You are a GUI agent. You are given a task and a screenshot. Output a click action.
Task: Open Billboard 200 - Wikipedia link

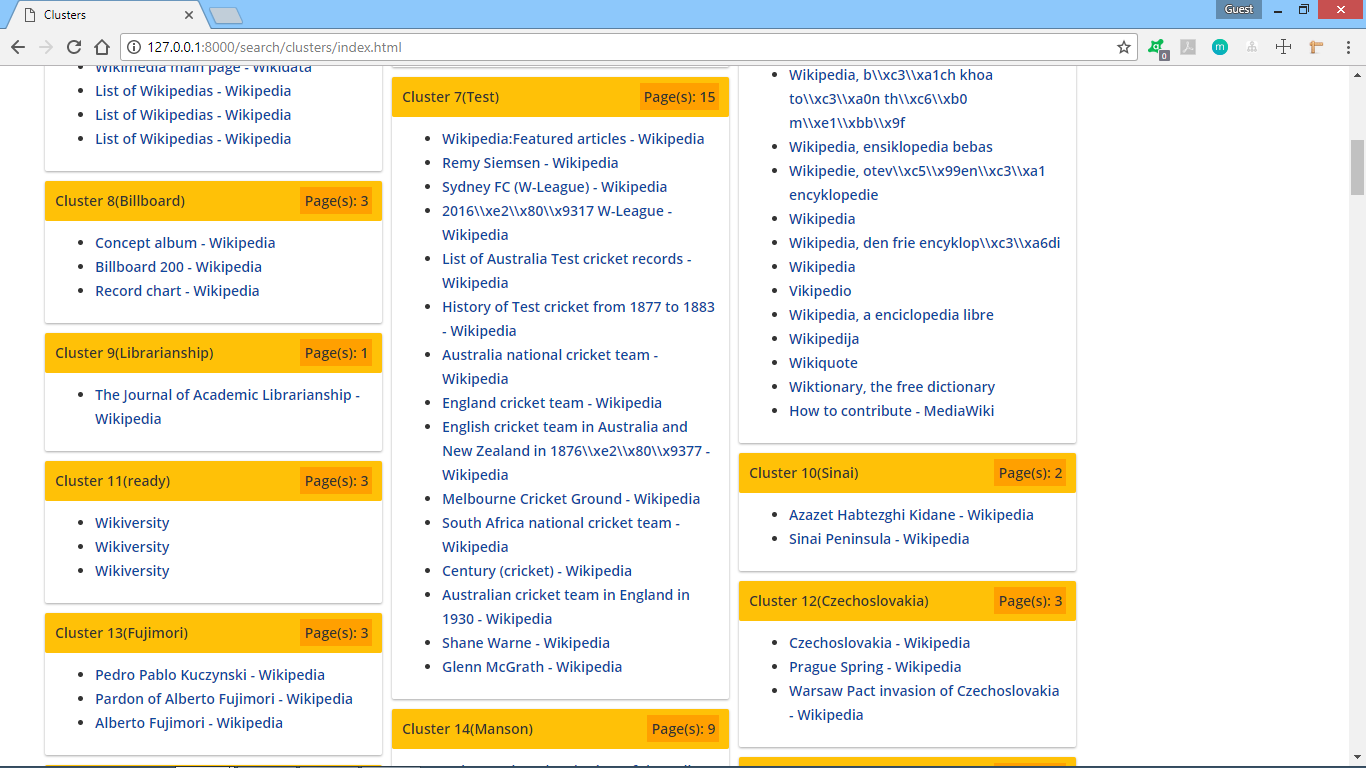(x=178, y=267)
